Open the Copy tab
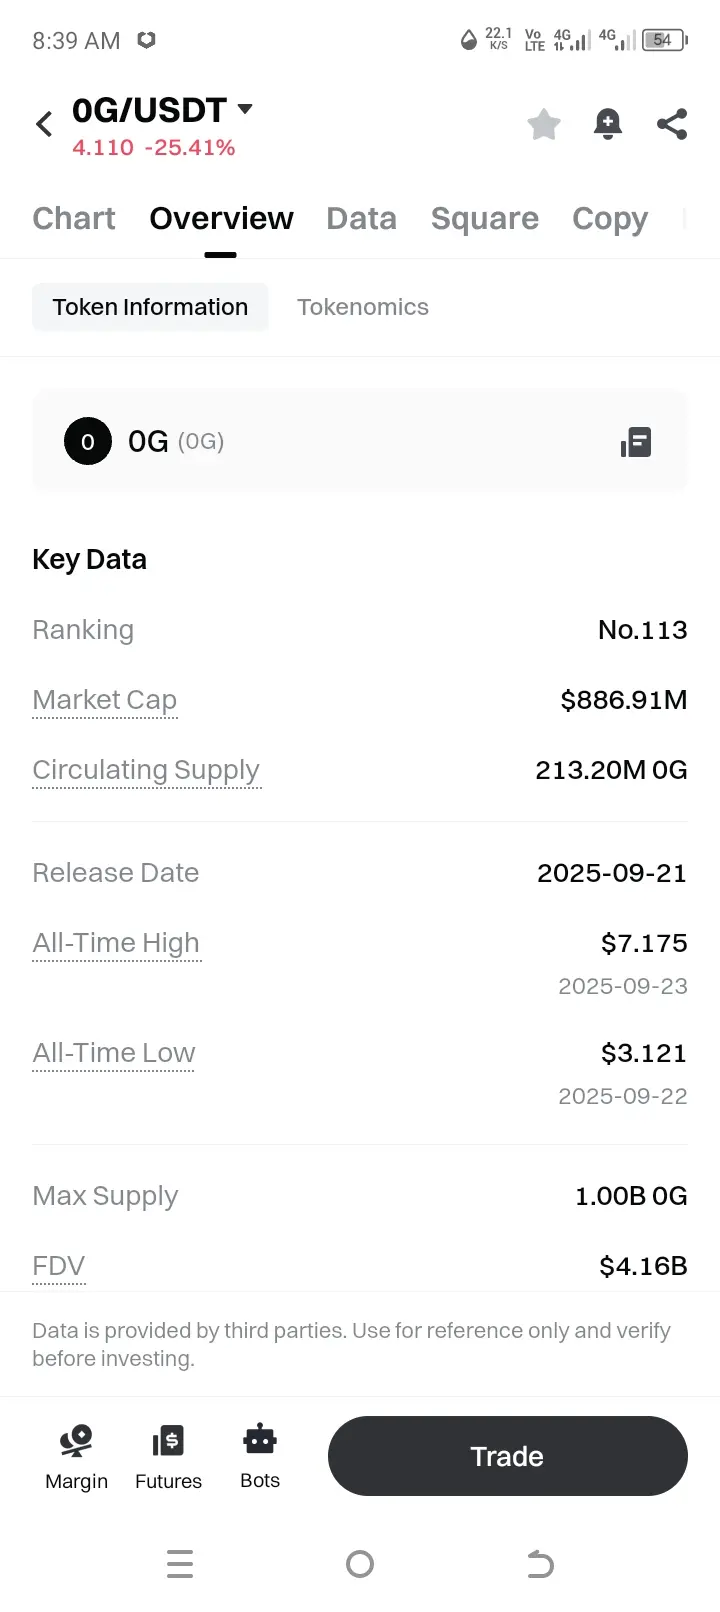The image size is (720, 1612). point(610,218)
